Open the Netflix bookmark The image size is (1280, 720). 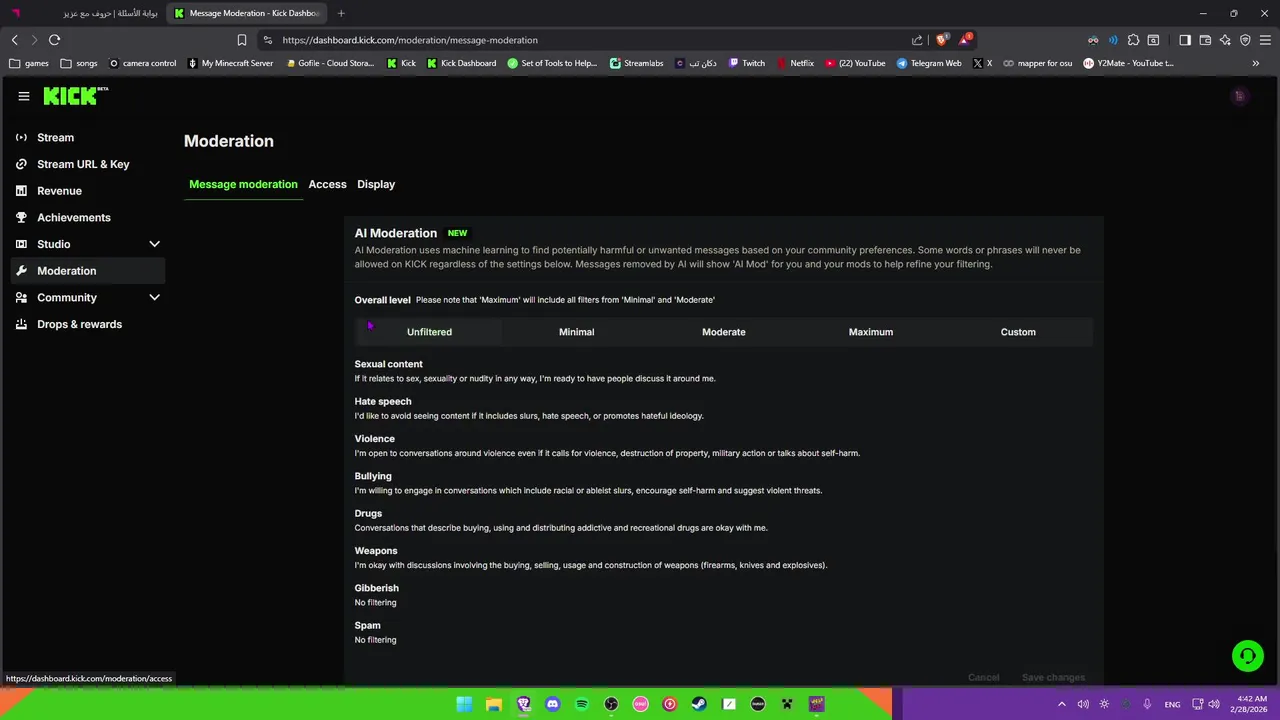coord(795,63)
